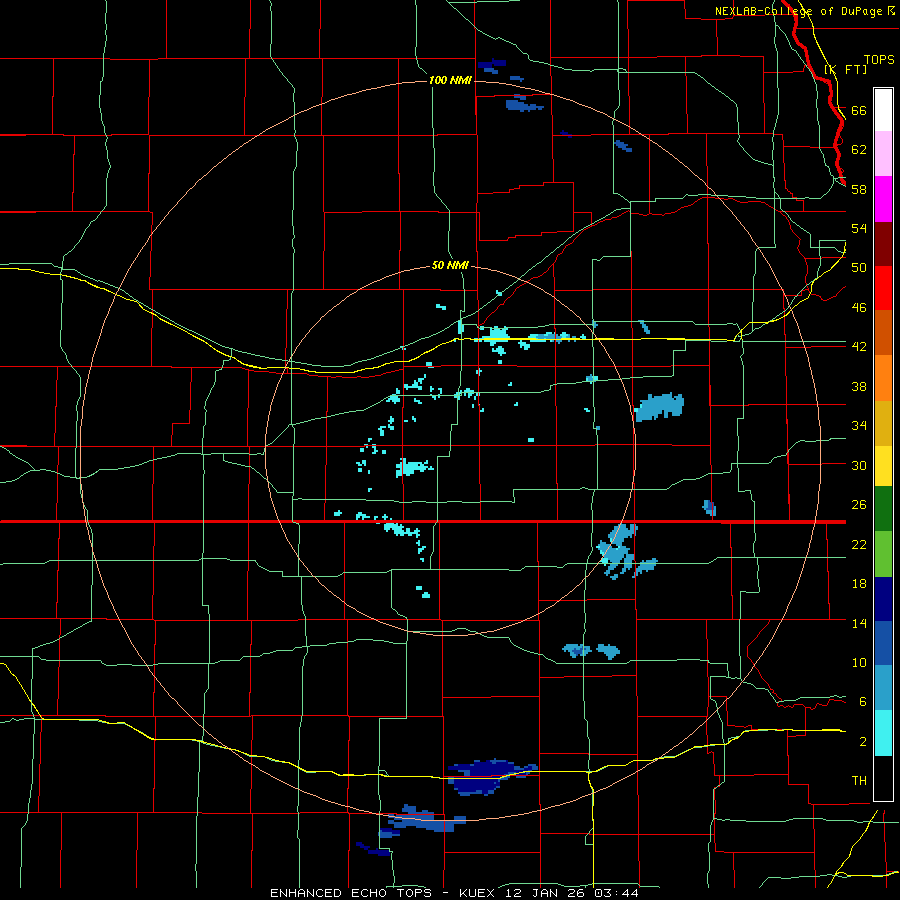The image size is (900, 900).
Task: Click the KUEX station ID in the footer
Action: (x=478, y=893)
